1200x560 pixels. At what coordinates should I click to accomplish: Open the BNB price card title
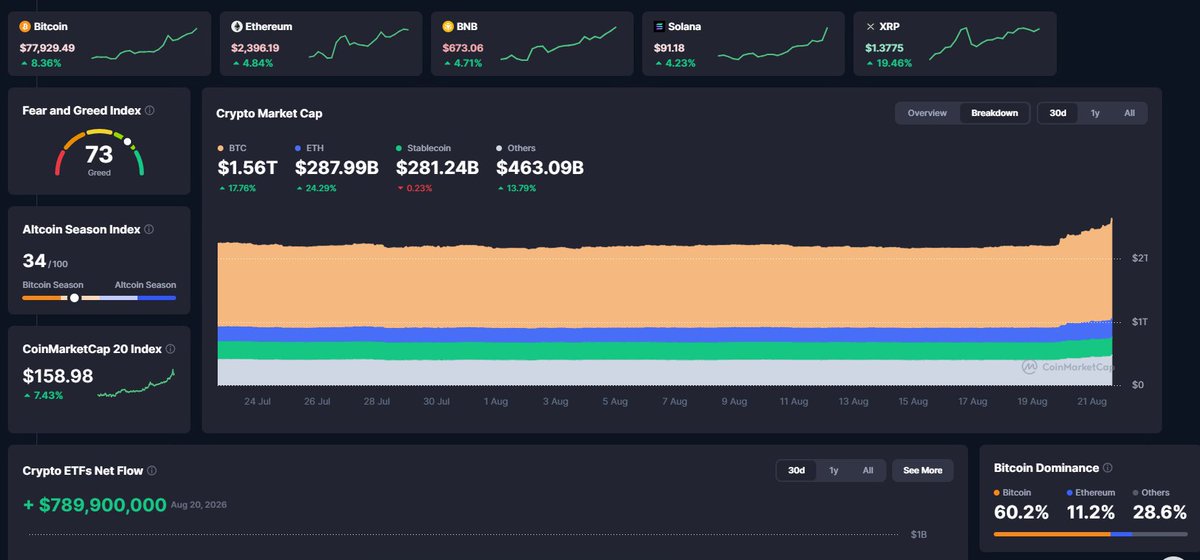click(467, 27)
